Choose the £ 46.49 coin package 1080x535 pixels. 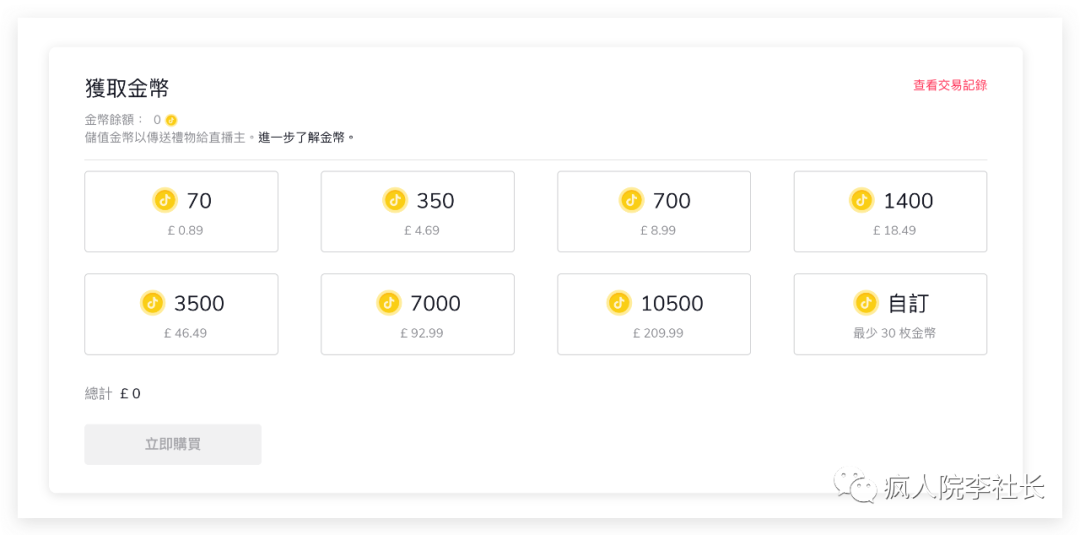[x=181, y=315]
